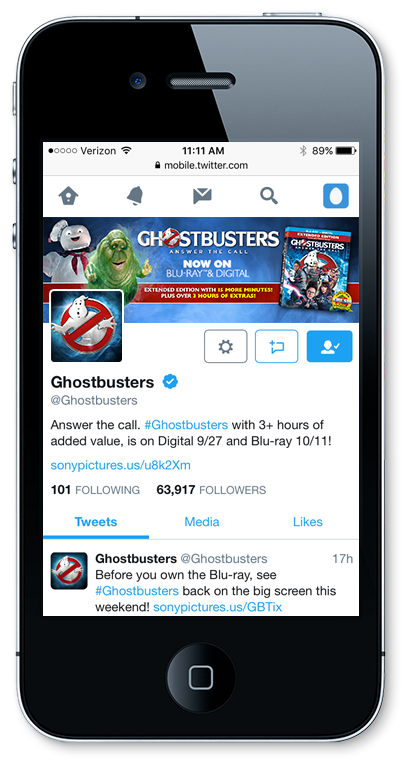The image size is (406, 763).
Task: Click the verified badge beside Ghostbusters
Action: (170, 382)
